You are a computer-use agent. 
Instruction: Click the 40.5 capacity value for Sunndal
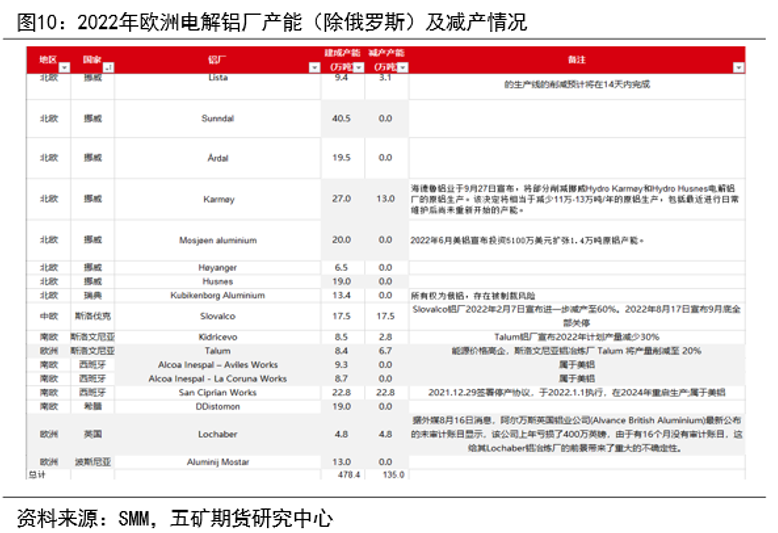coord(341,118)
